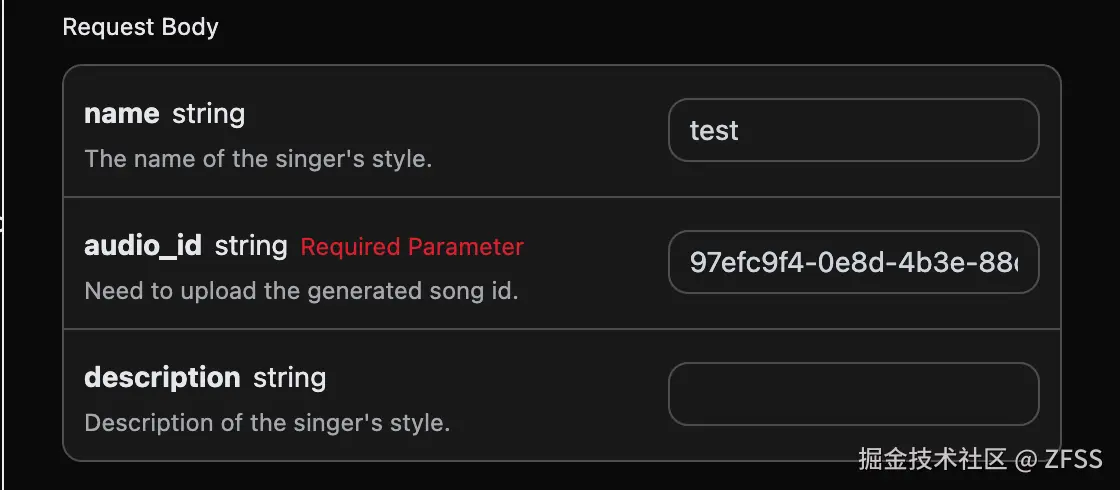
Task: Click the divider between name and audio_id rows
Action: click(561, 197)
